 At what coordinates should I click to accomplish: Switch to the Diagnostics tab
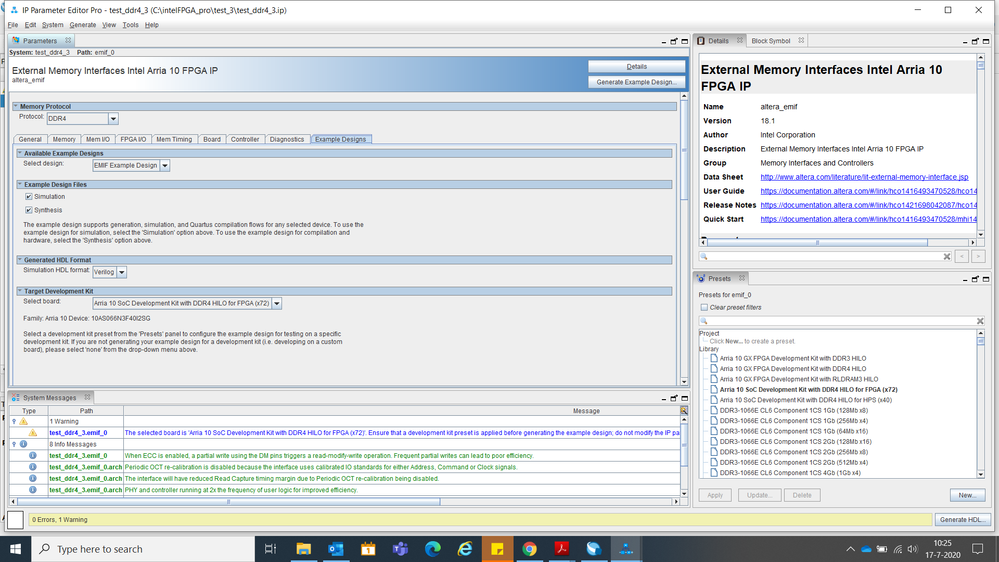tap(287, 139)
